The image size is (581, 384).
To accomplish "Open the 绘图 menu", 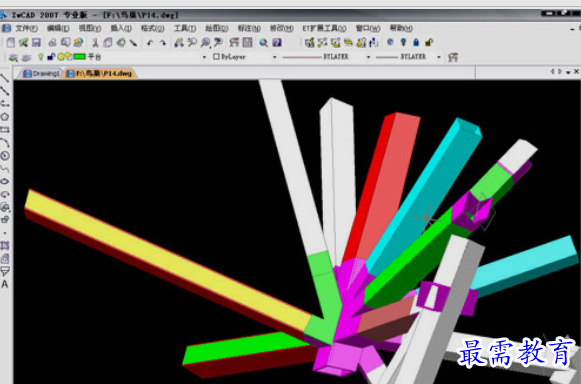I will click(217, 28).
